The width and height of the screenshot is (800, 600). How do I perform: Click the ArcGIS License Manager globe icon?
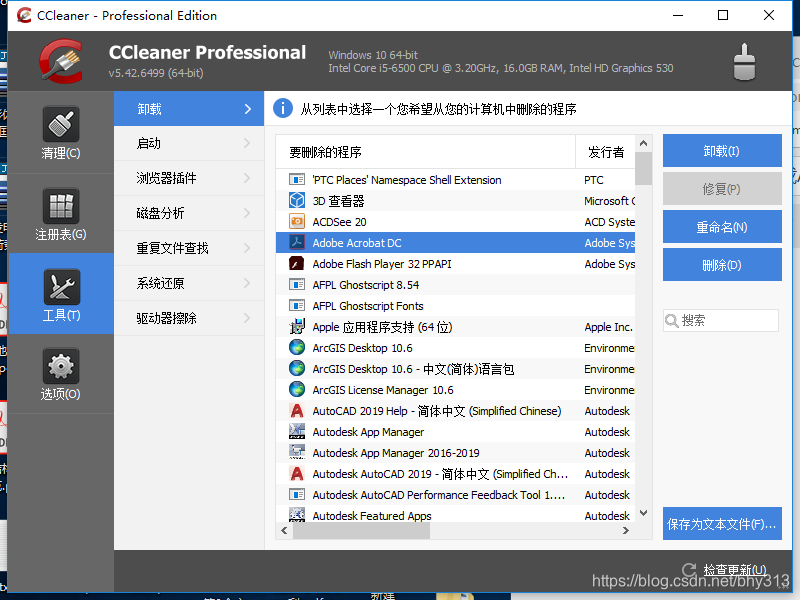tap(297, 389)
